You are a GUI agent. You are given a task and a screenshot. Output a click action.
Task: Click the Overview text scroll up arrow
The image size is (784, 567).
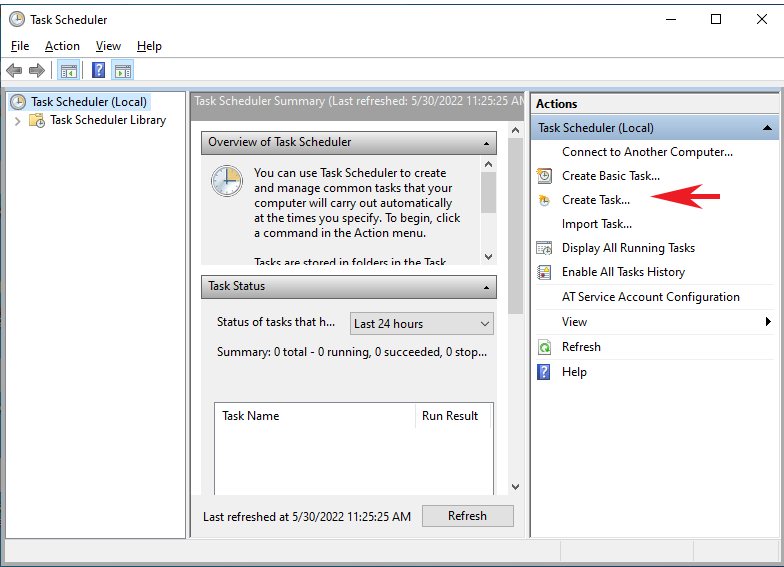click(488, 164)
